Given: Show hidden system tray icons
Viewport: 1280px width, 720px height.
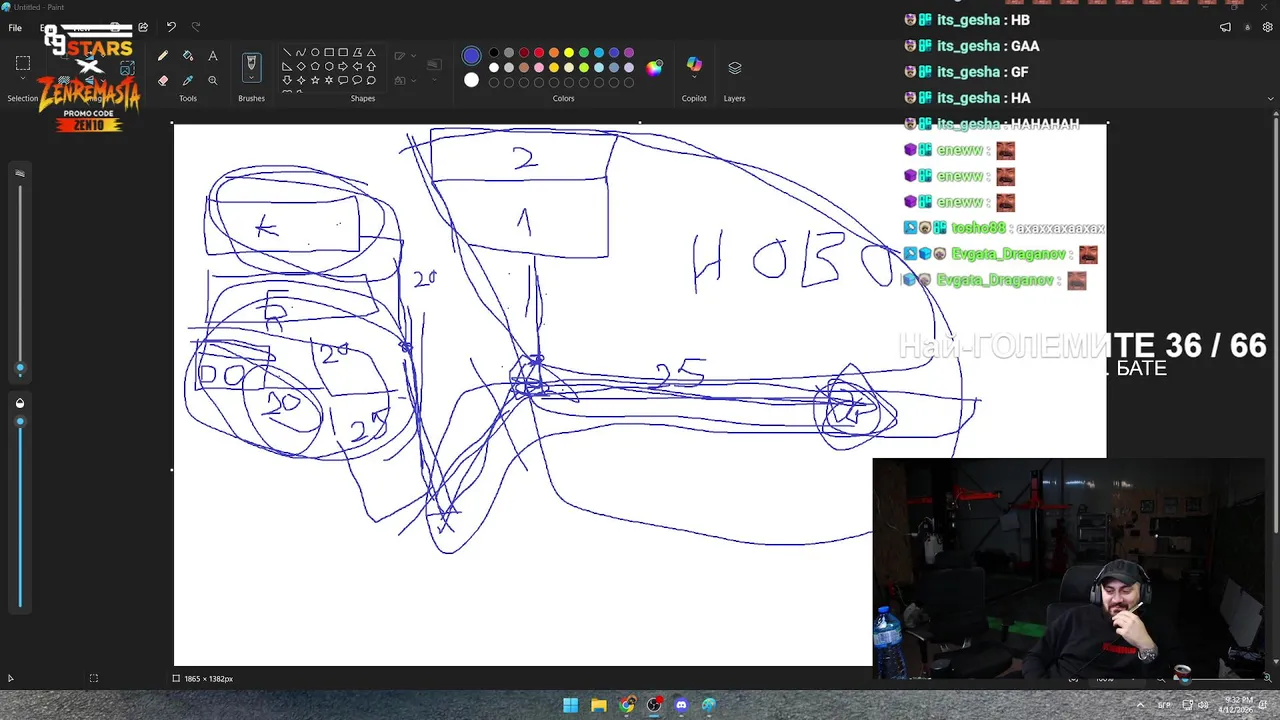Looking at the screenshot, I should 1140,705.
